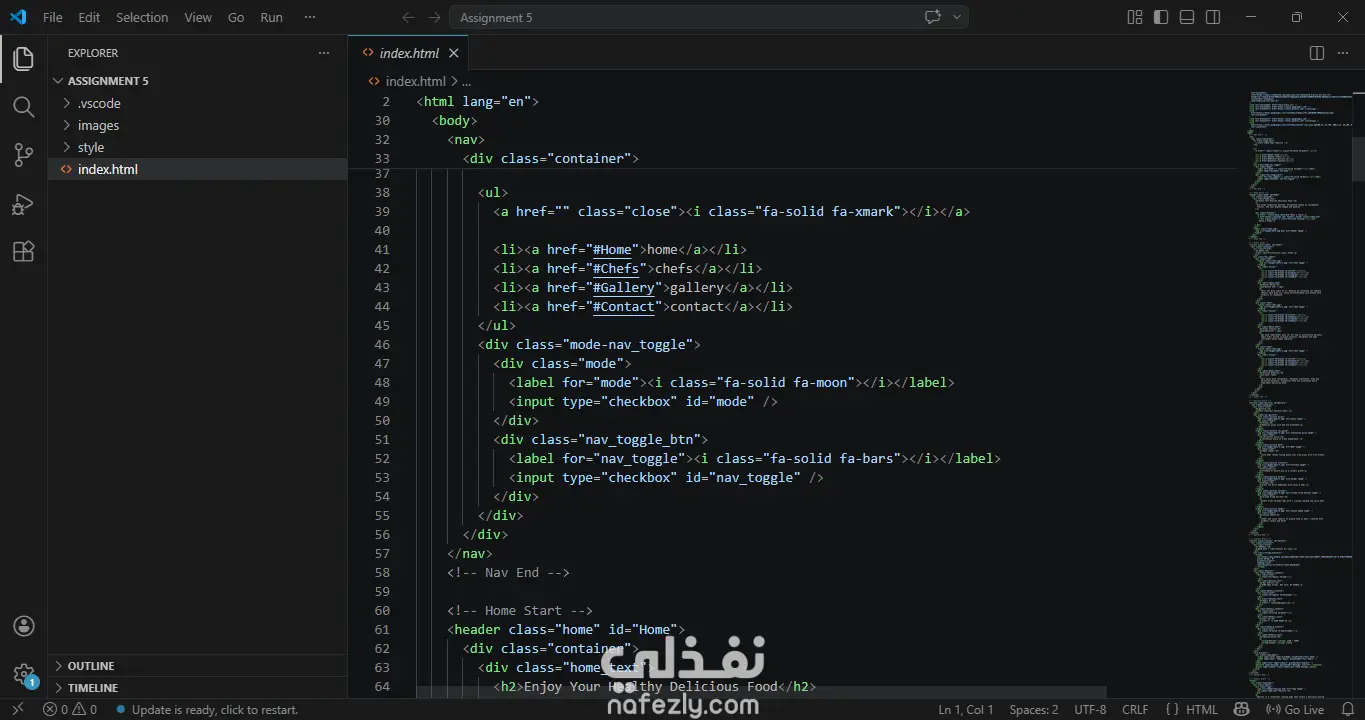The height and width of the screenshot is (720, 1365).
Task: Click the VS Code logo icon
Action: pyautogui.click(x=18, y=17)
